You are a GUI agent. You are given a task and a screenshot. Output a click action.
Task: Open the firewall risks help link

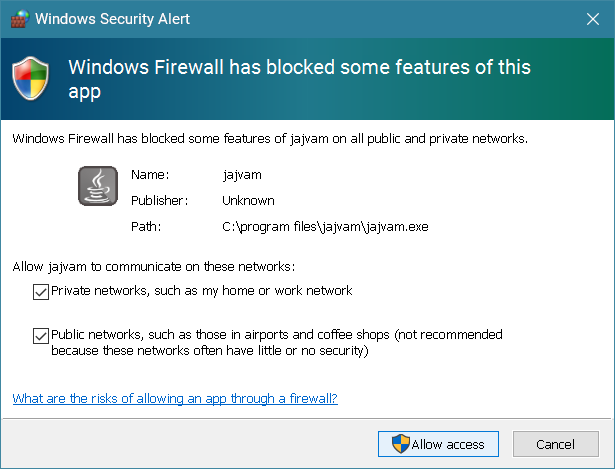point(175,398)
